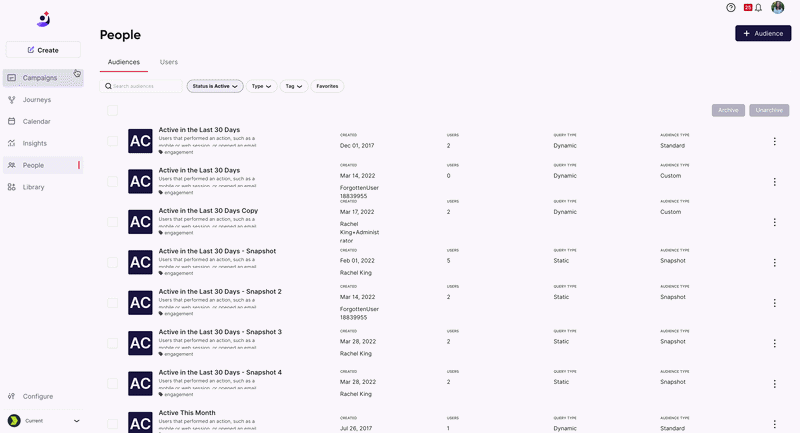Click engagement tag on Snapshot 4 row
Image resolution: width=800 pixels, height=433 pixels.
[176, 394]
